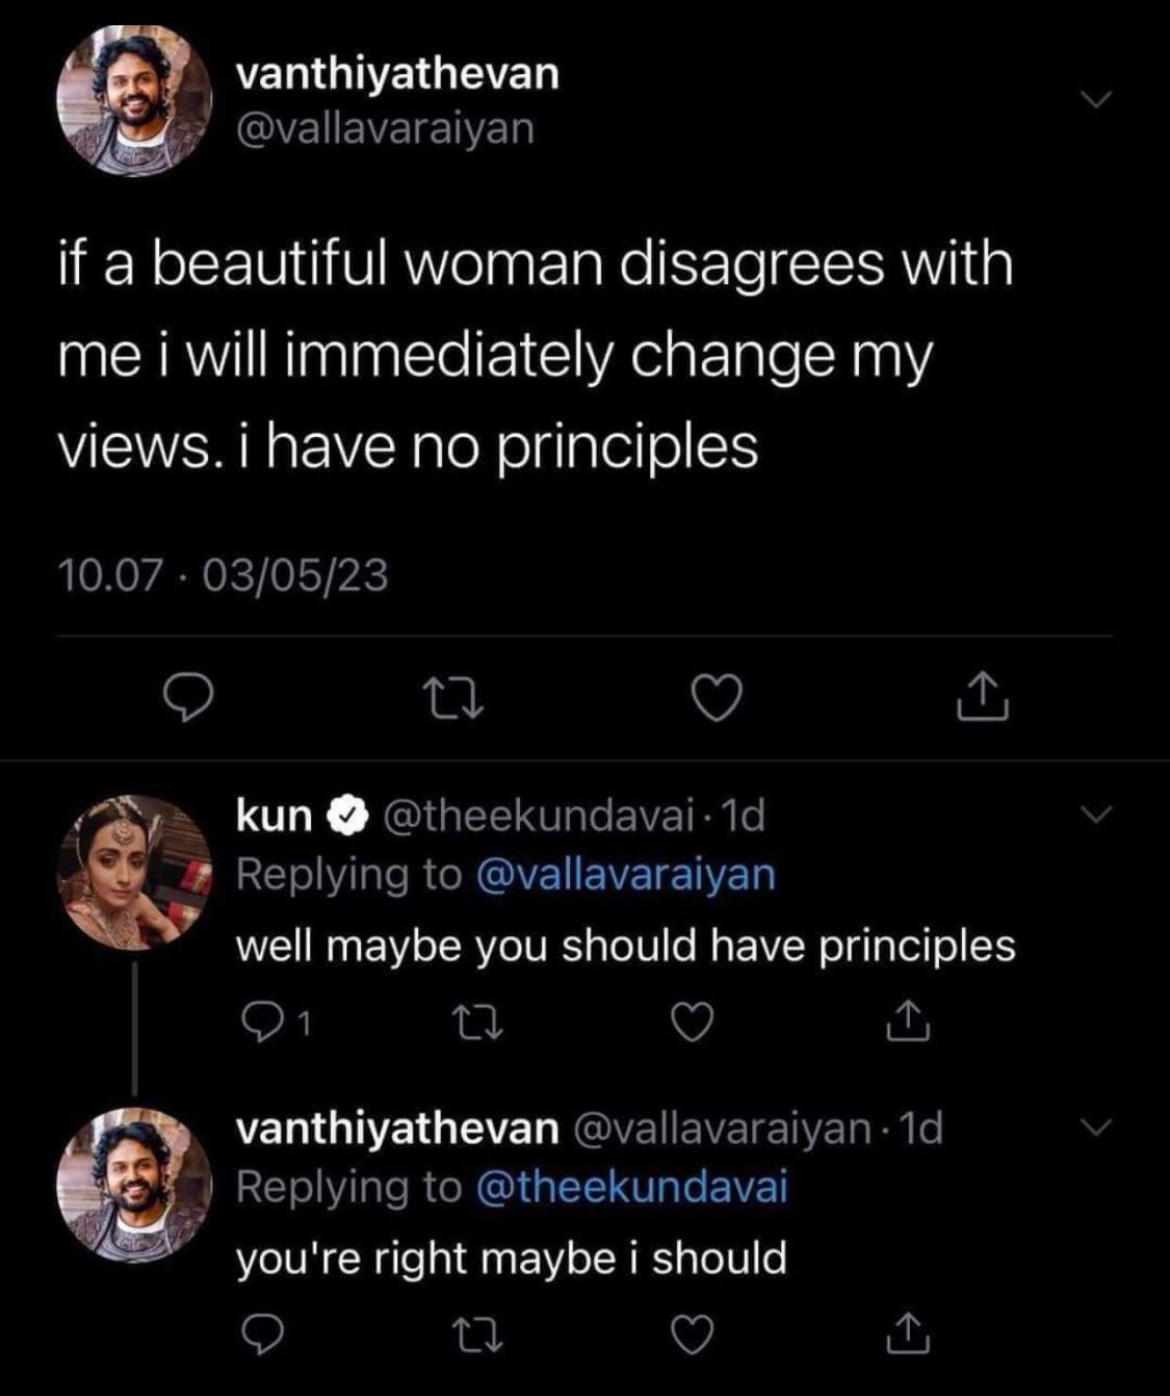Reply to "you're right maybe i should"
1170x1396 pixels.
(x=262, y=1334)
